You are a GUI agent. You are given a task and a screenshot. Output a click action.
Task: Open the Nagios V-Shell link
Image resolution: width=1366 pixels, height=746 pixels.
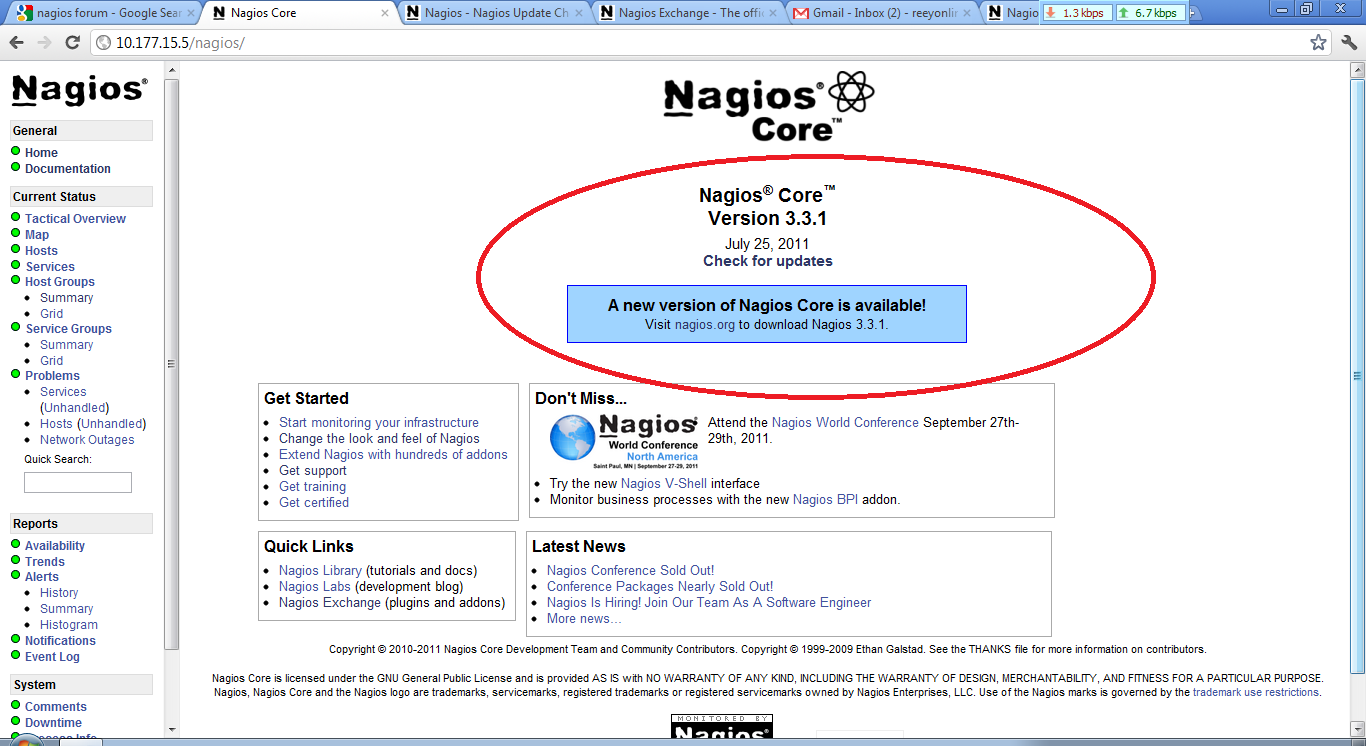(663, 484)
